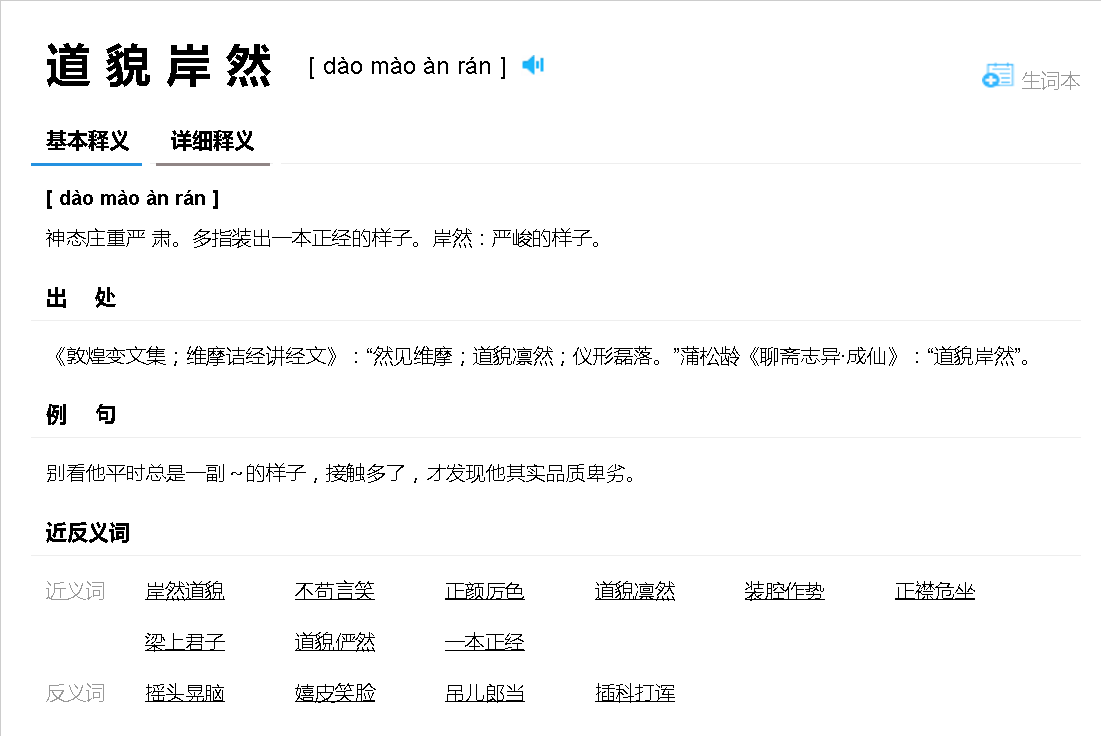The height and width of the screenshot is (736, 1101).
Task: Open the synonym 不苟言笑
Action: coord(334,590)
